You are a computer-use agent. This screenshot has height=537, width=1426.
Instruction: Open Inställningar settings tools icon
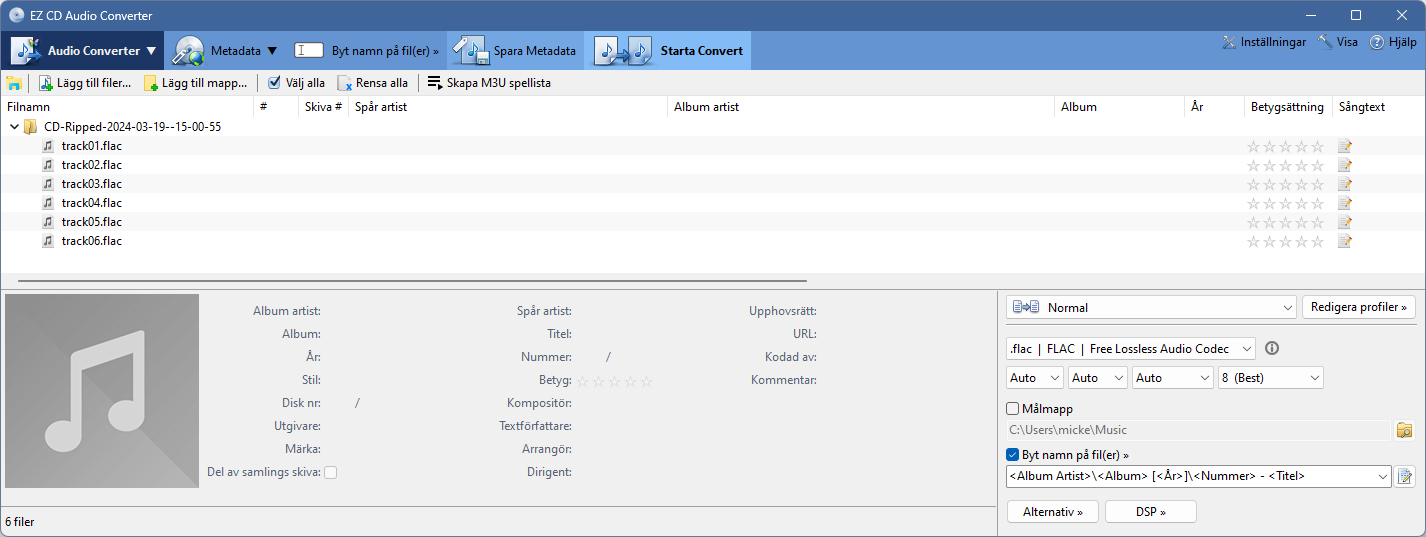1230,42
